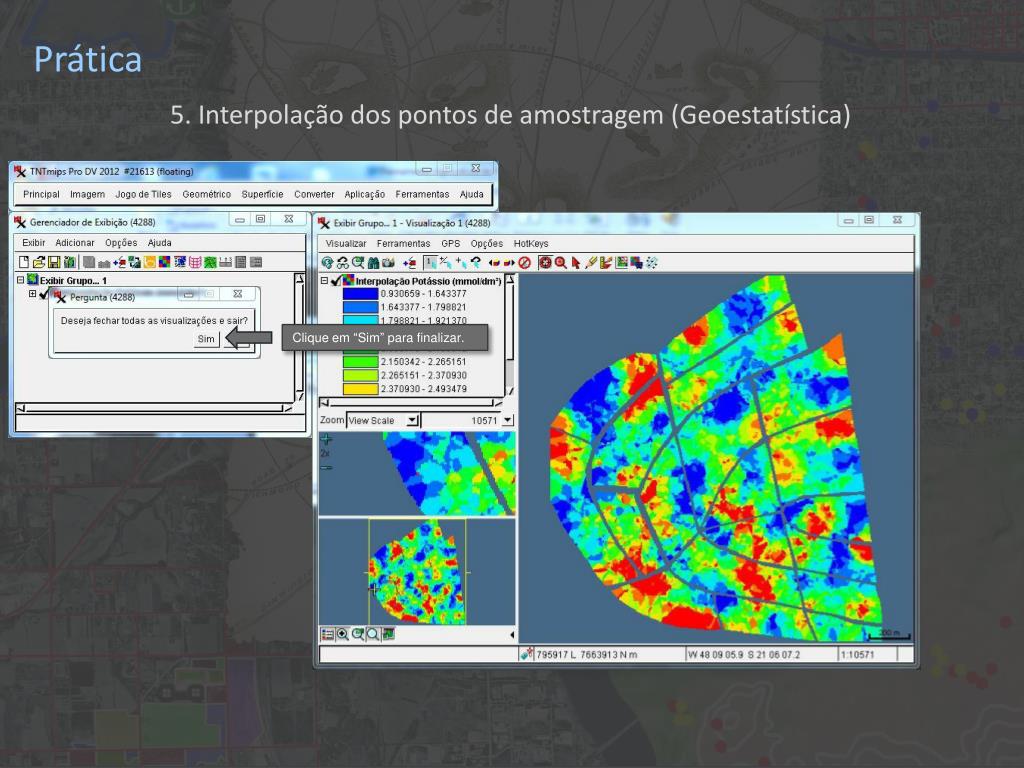The image size is (1024, 768).
Task: Collapse the Interpolação Potássio legend
Action: click(324, 281)
